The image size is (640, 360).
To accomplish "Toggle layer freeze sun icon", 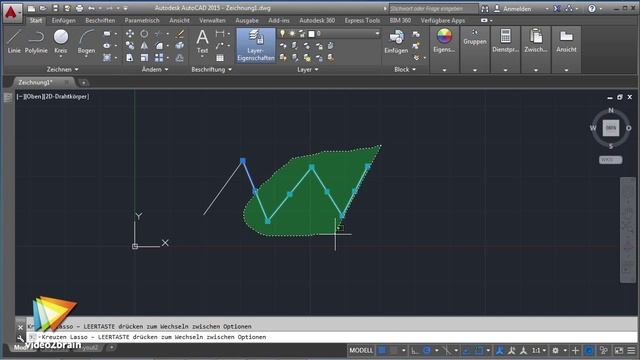I will pyautogui.click(x=292, y=33).
